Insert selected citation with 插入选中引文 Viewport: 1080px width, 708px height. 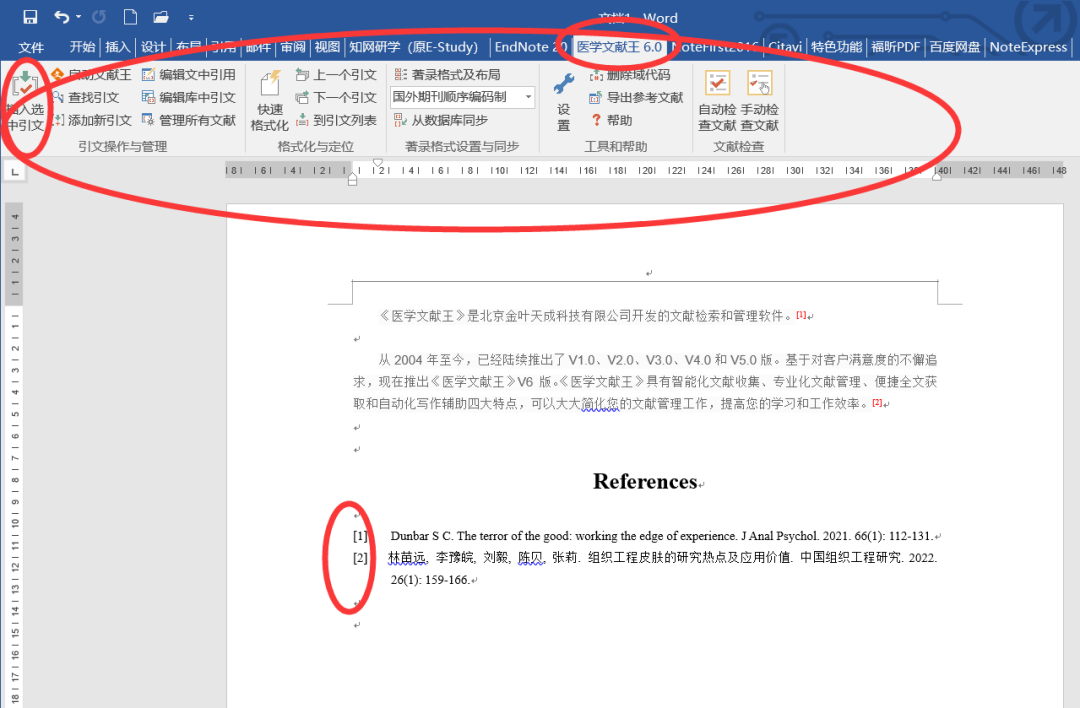pos(25,101)
